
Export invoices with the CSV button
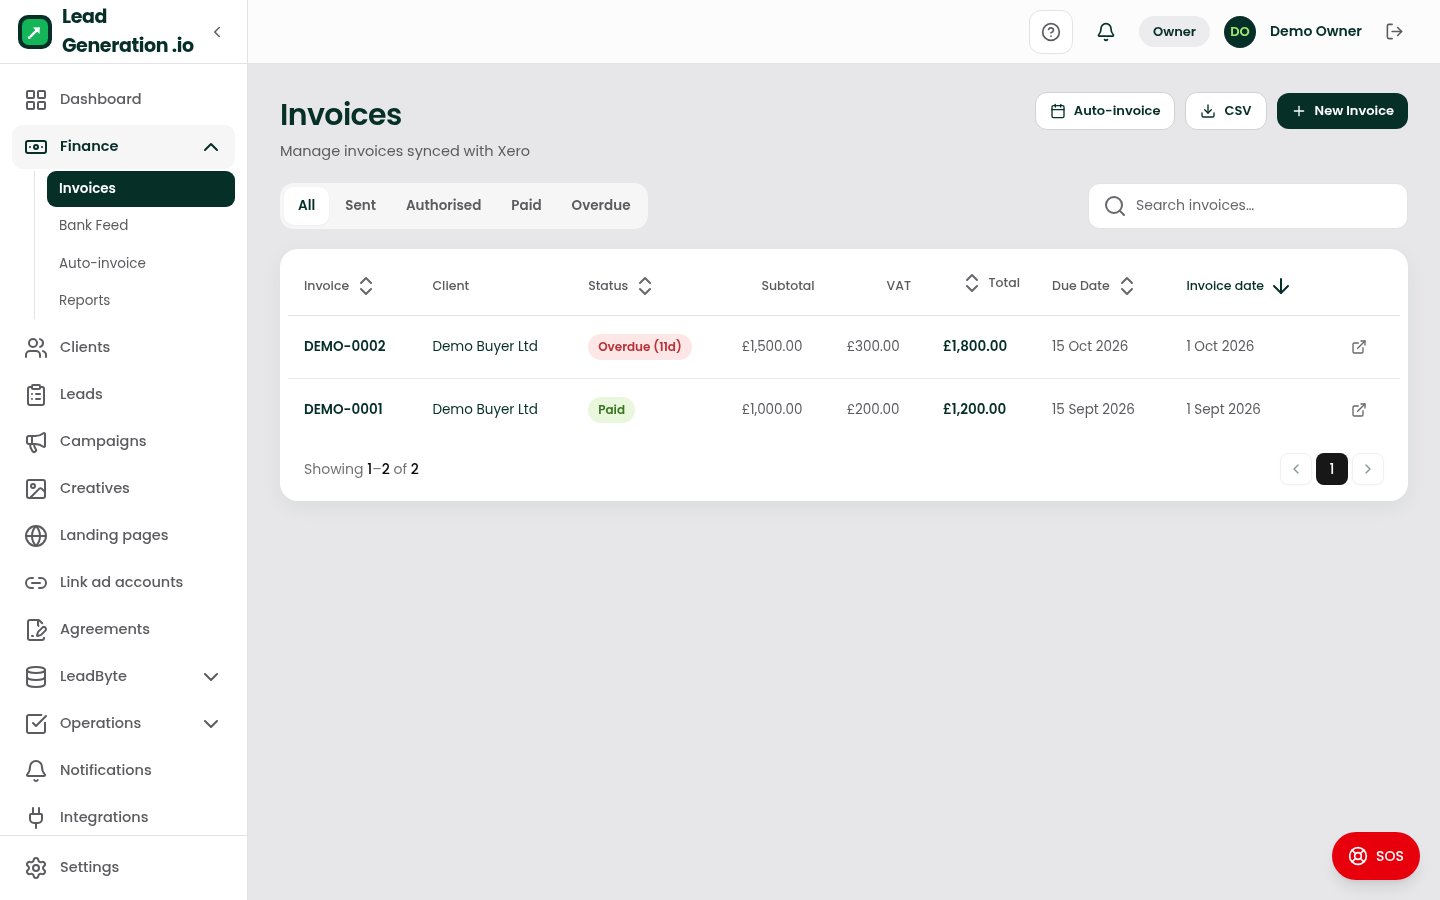coord(1226,111)
